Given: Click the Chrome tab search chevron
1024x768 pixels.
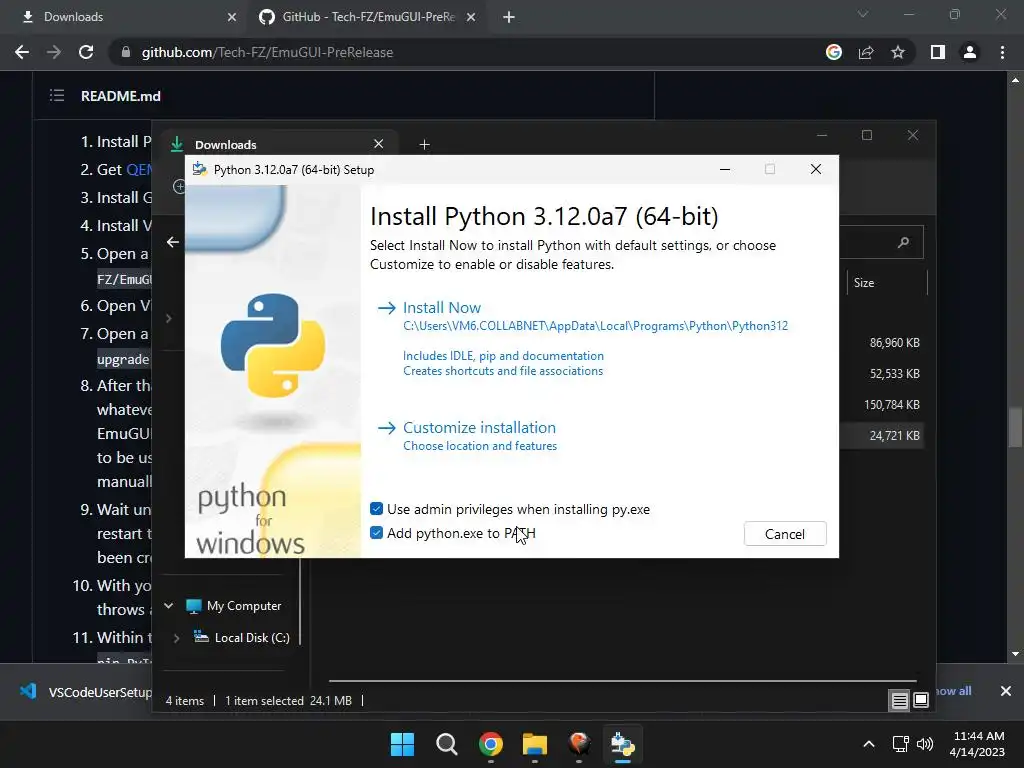Looking at the screenshot, I should point(863,14).
